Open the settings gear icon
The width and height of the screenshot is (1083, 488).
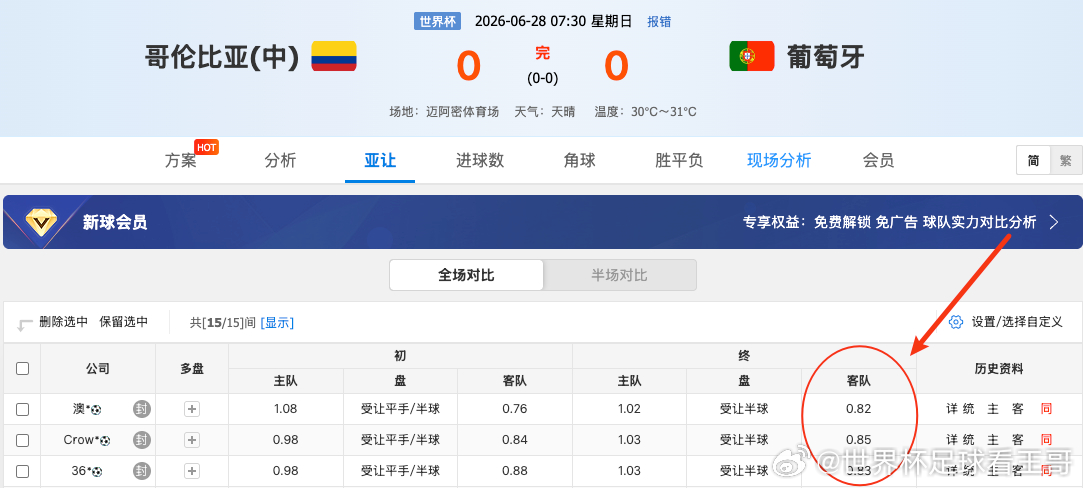click(956, 322)
